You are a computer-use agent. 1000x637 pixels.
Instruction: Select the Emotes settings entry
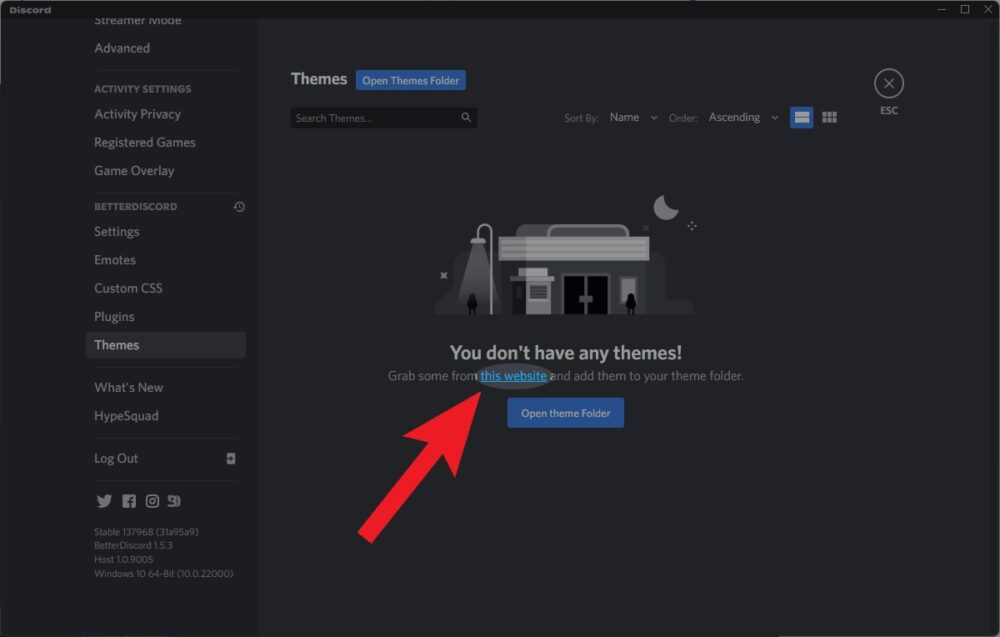pyautogui.click(x=115, y=259)
